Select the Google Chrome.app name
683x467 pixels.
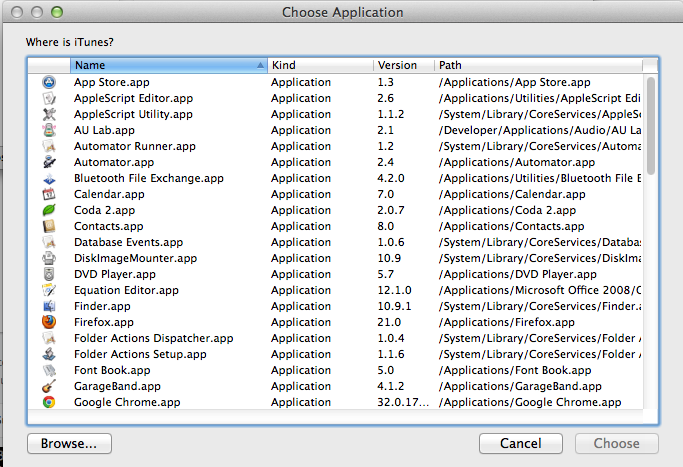point(127,402)
